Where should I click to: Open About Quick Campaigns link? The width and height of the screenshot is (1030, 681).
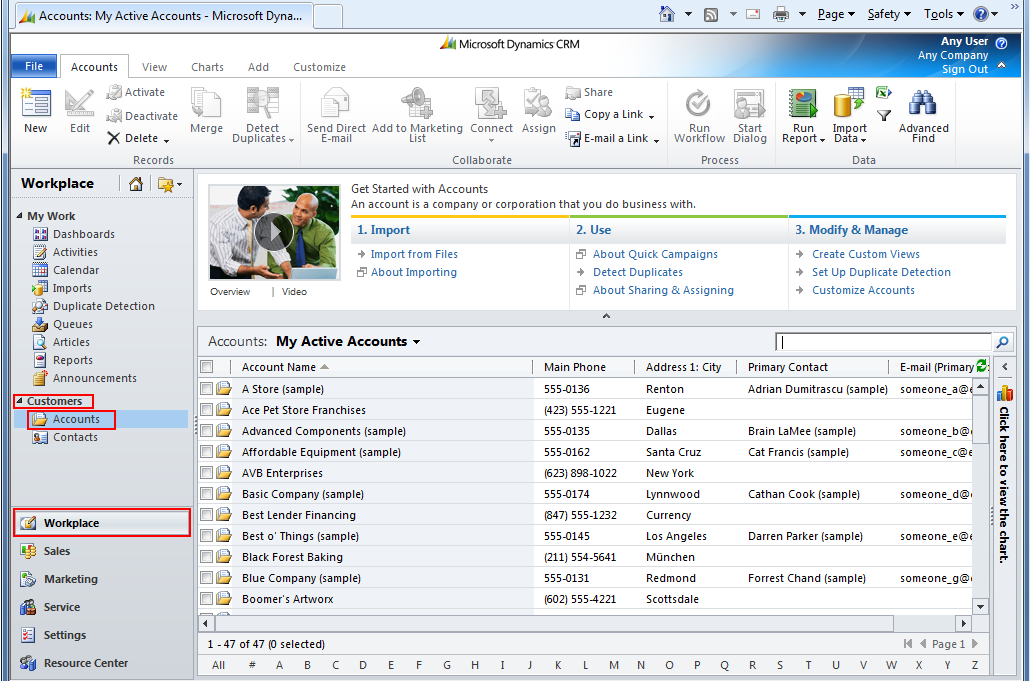[655, 254]
